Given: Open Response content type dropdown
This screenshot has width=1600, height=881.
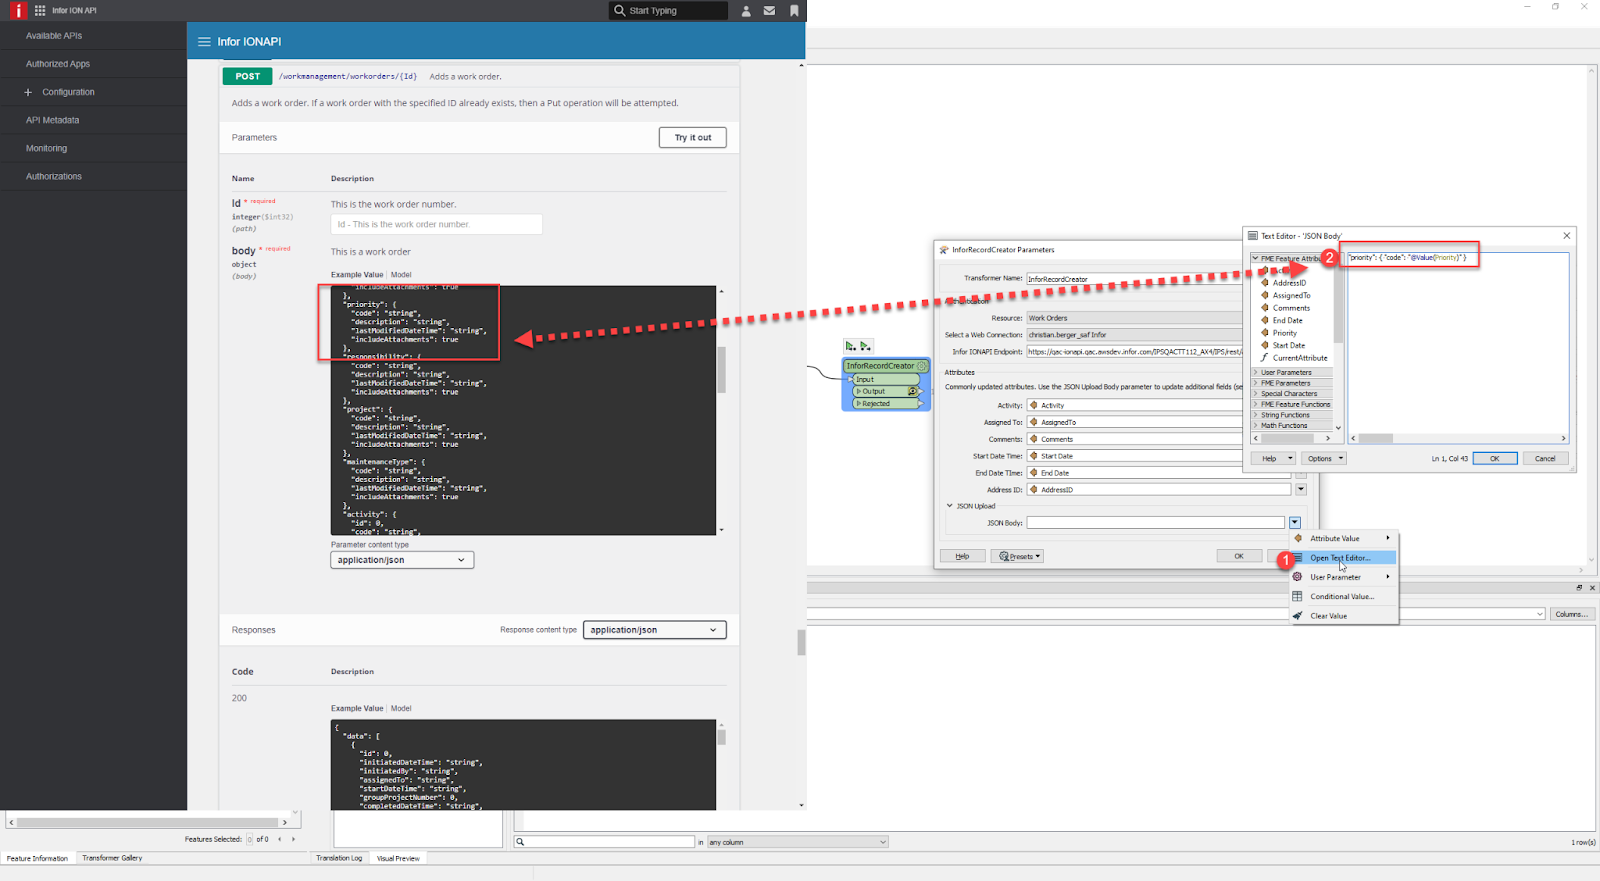Looking at the screenshot, I should coord(655,630).
